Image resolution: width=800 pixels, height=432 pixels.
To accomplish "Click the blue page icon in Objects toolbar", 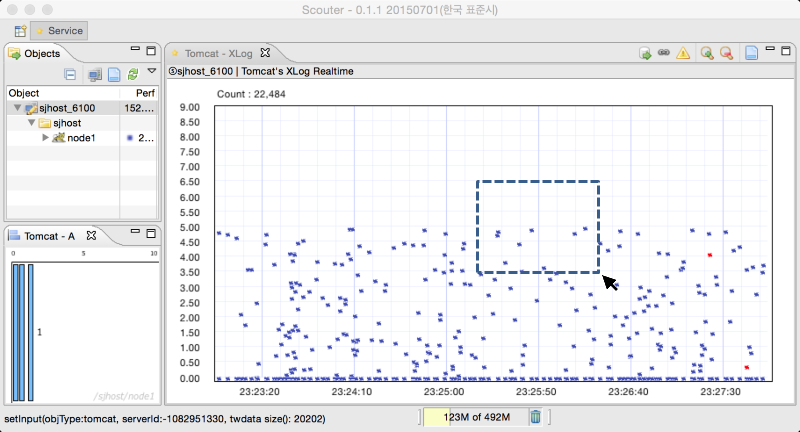I will point(114,74).
